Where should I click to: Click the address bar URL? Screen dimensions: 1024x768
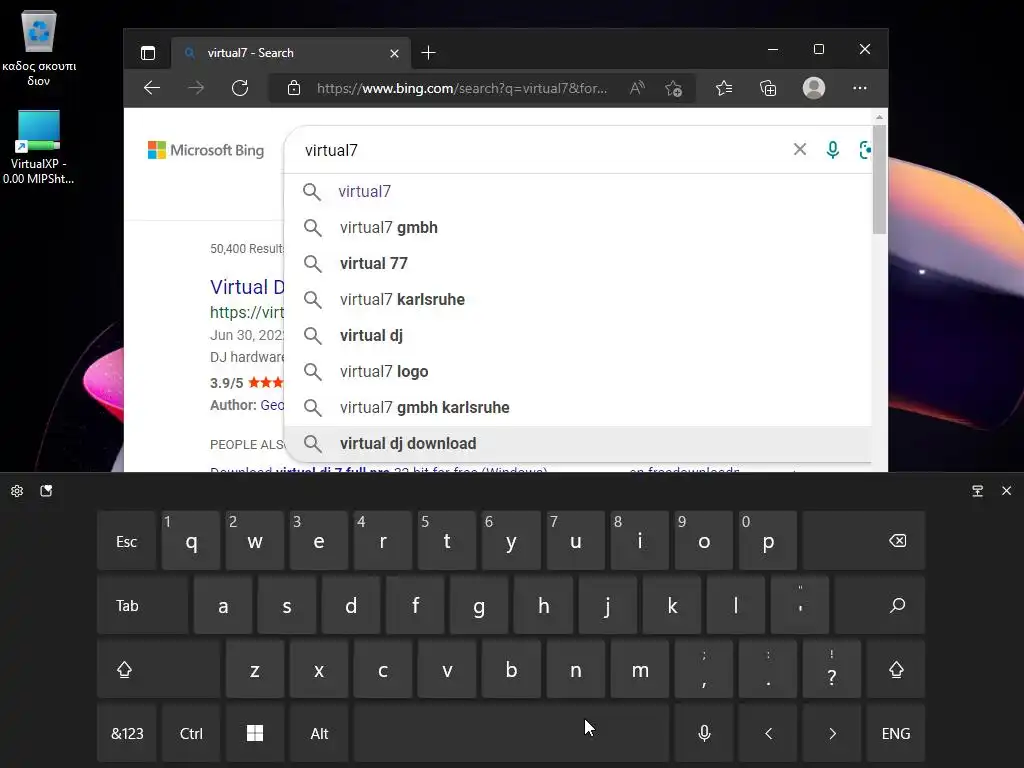[462, 88]
